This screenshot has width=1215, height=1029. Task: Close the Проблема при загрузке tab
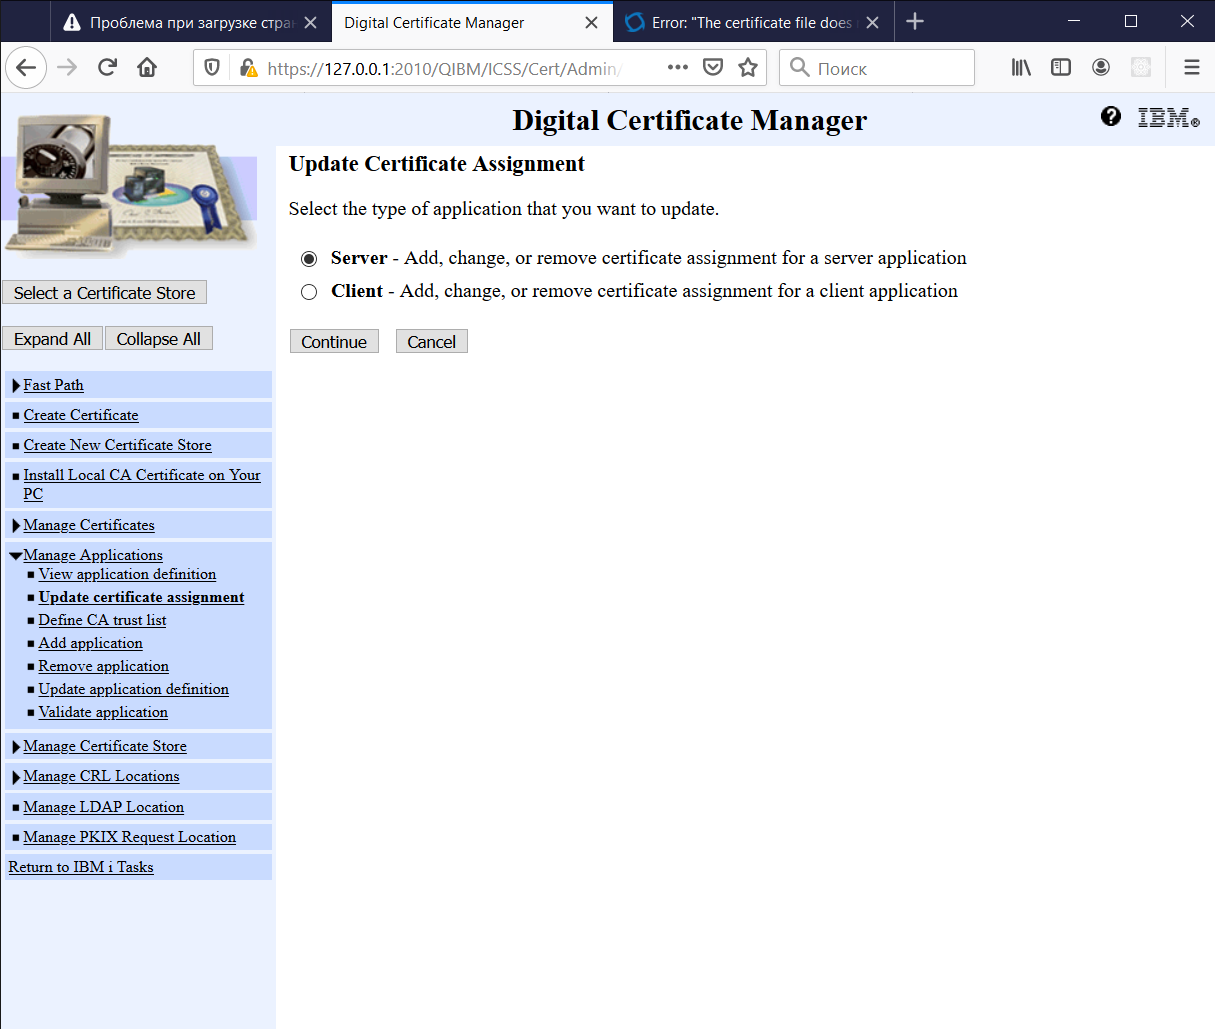coord(311,22)
